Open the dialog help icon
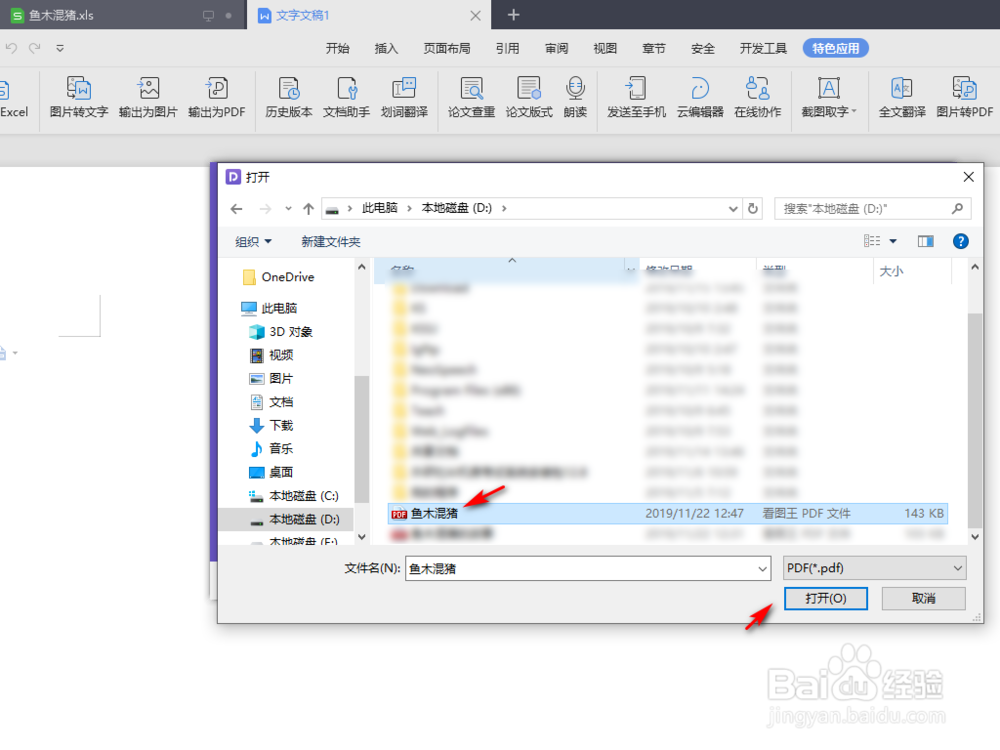The image size is (1000, 750). [960, 241]
